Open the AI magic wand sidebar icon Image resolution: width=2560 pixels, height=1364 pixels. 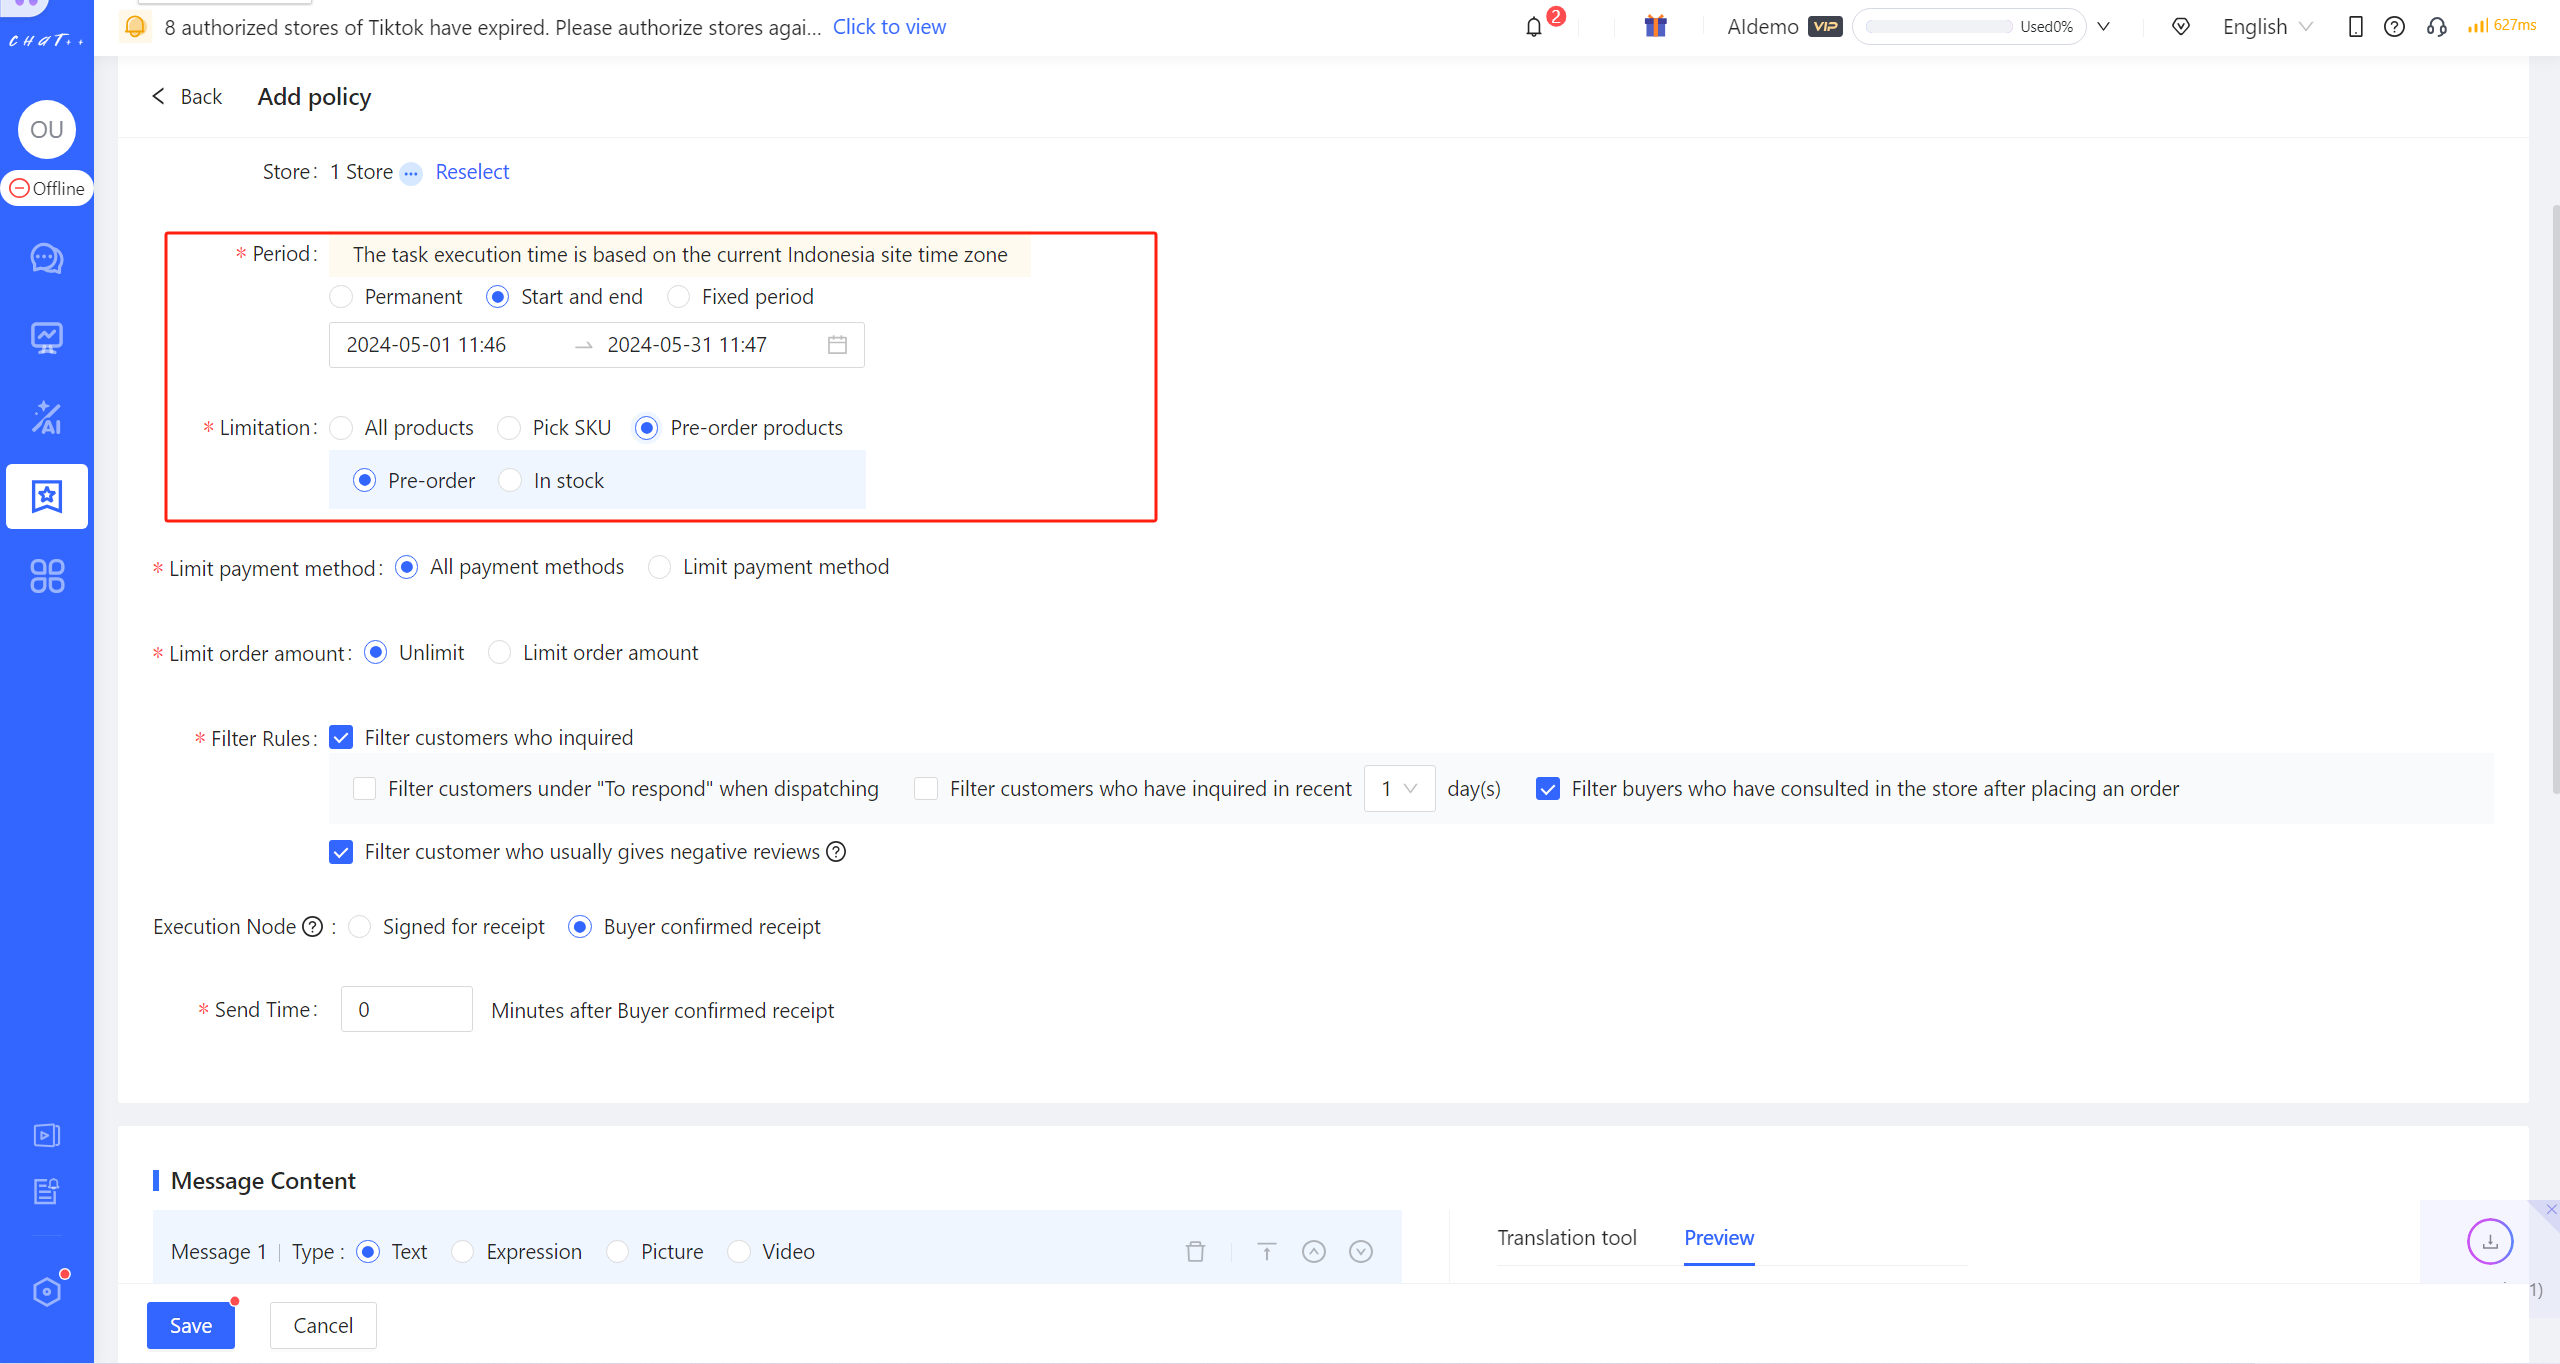47,417
